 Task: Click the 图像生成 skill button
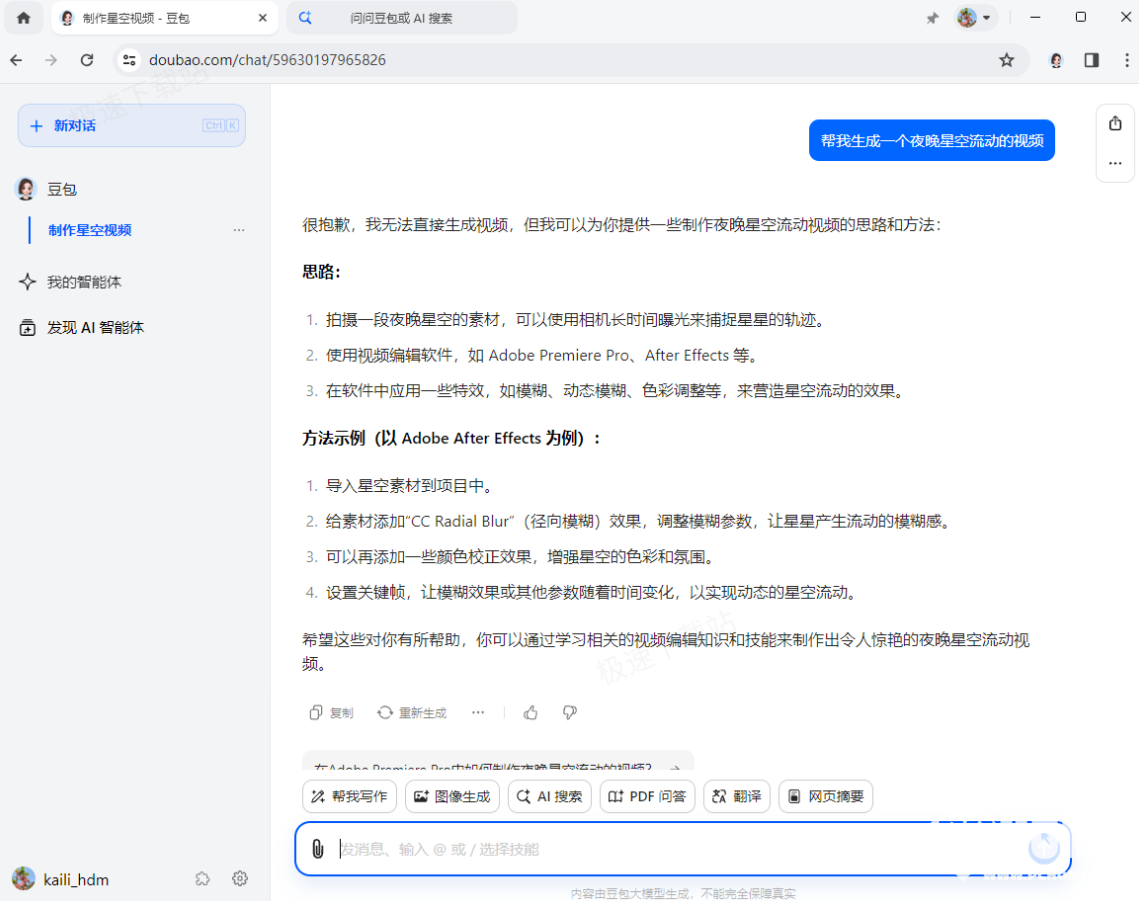(x=452, y=797)
